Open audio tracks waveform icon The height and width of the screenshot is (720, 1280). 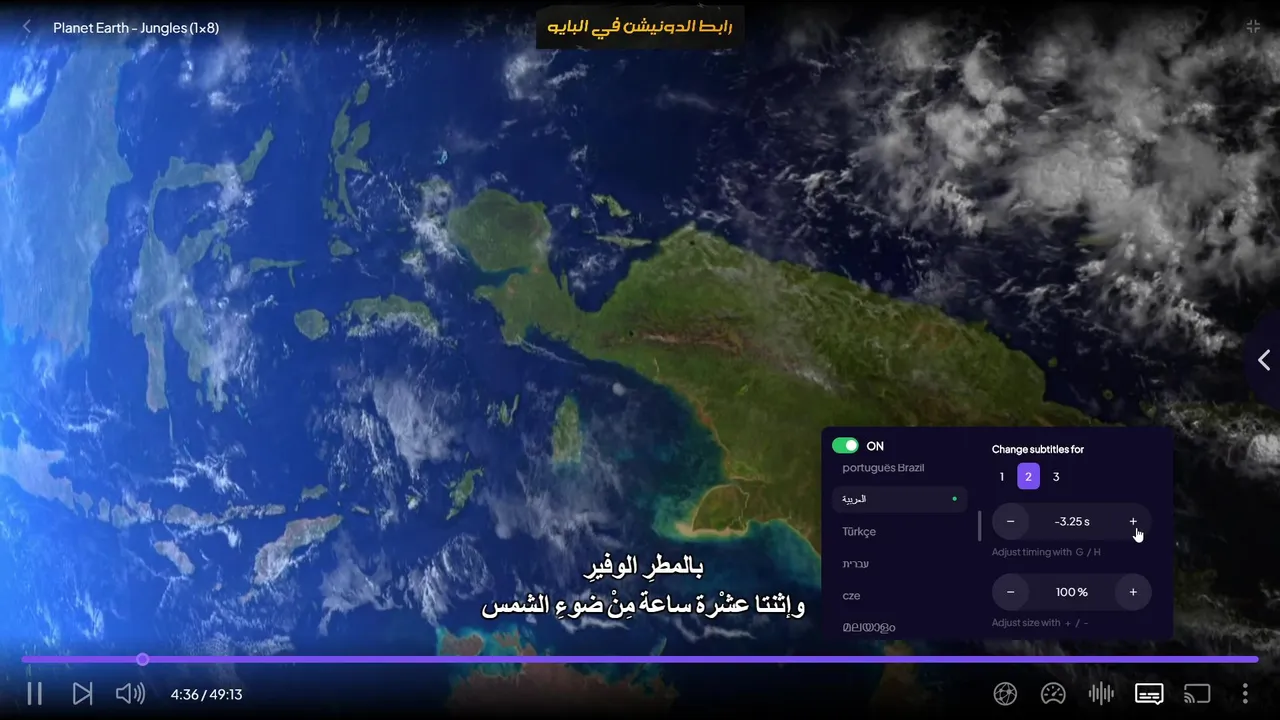pyautogui.click(x=1101, y=693)
